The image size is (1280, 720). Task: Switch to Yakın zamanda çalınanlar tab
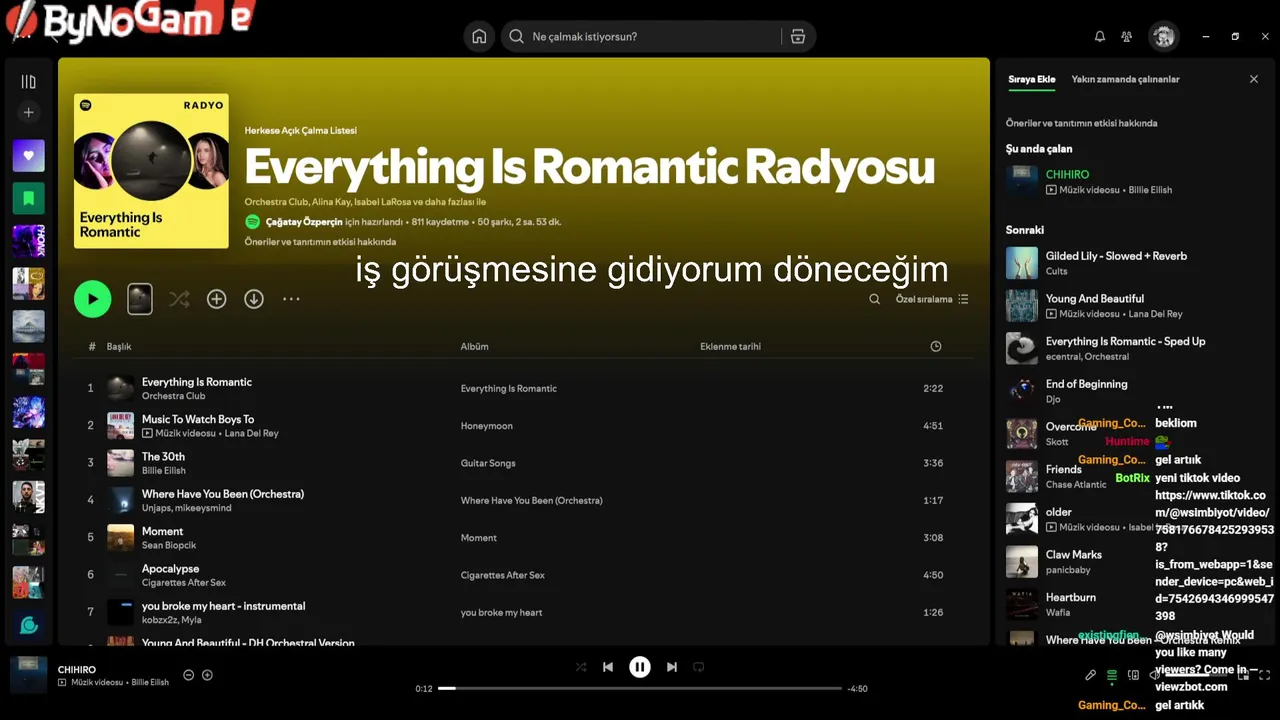(x=1125, y=79)
